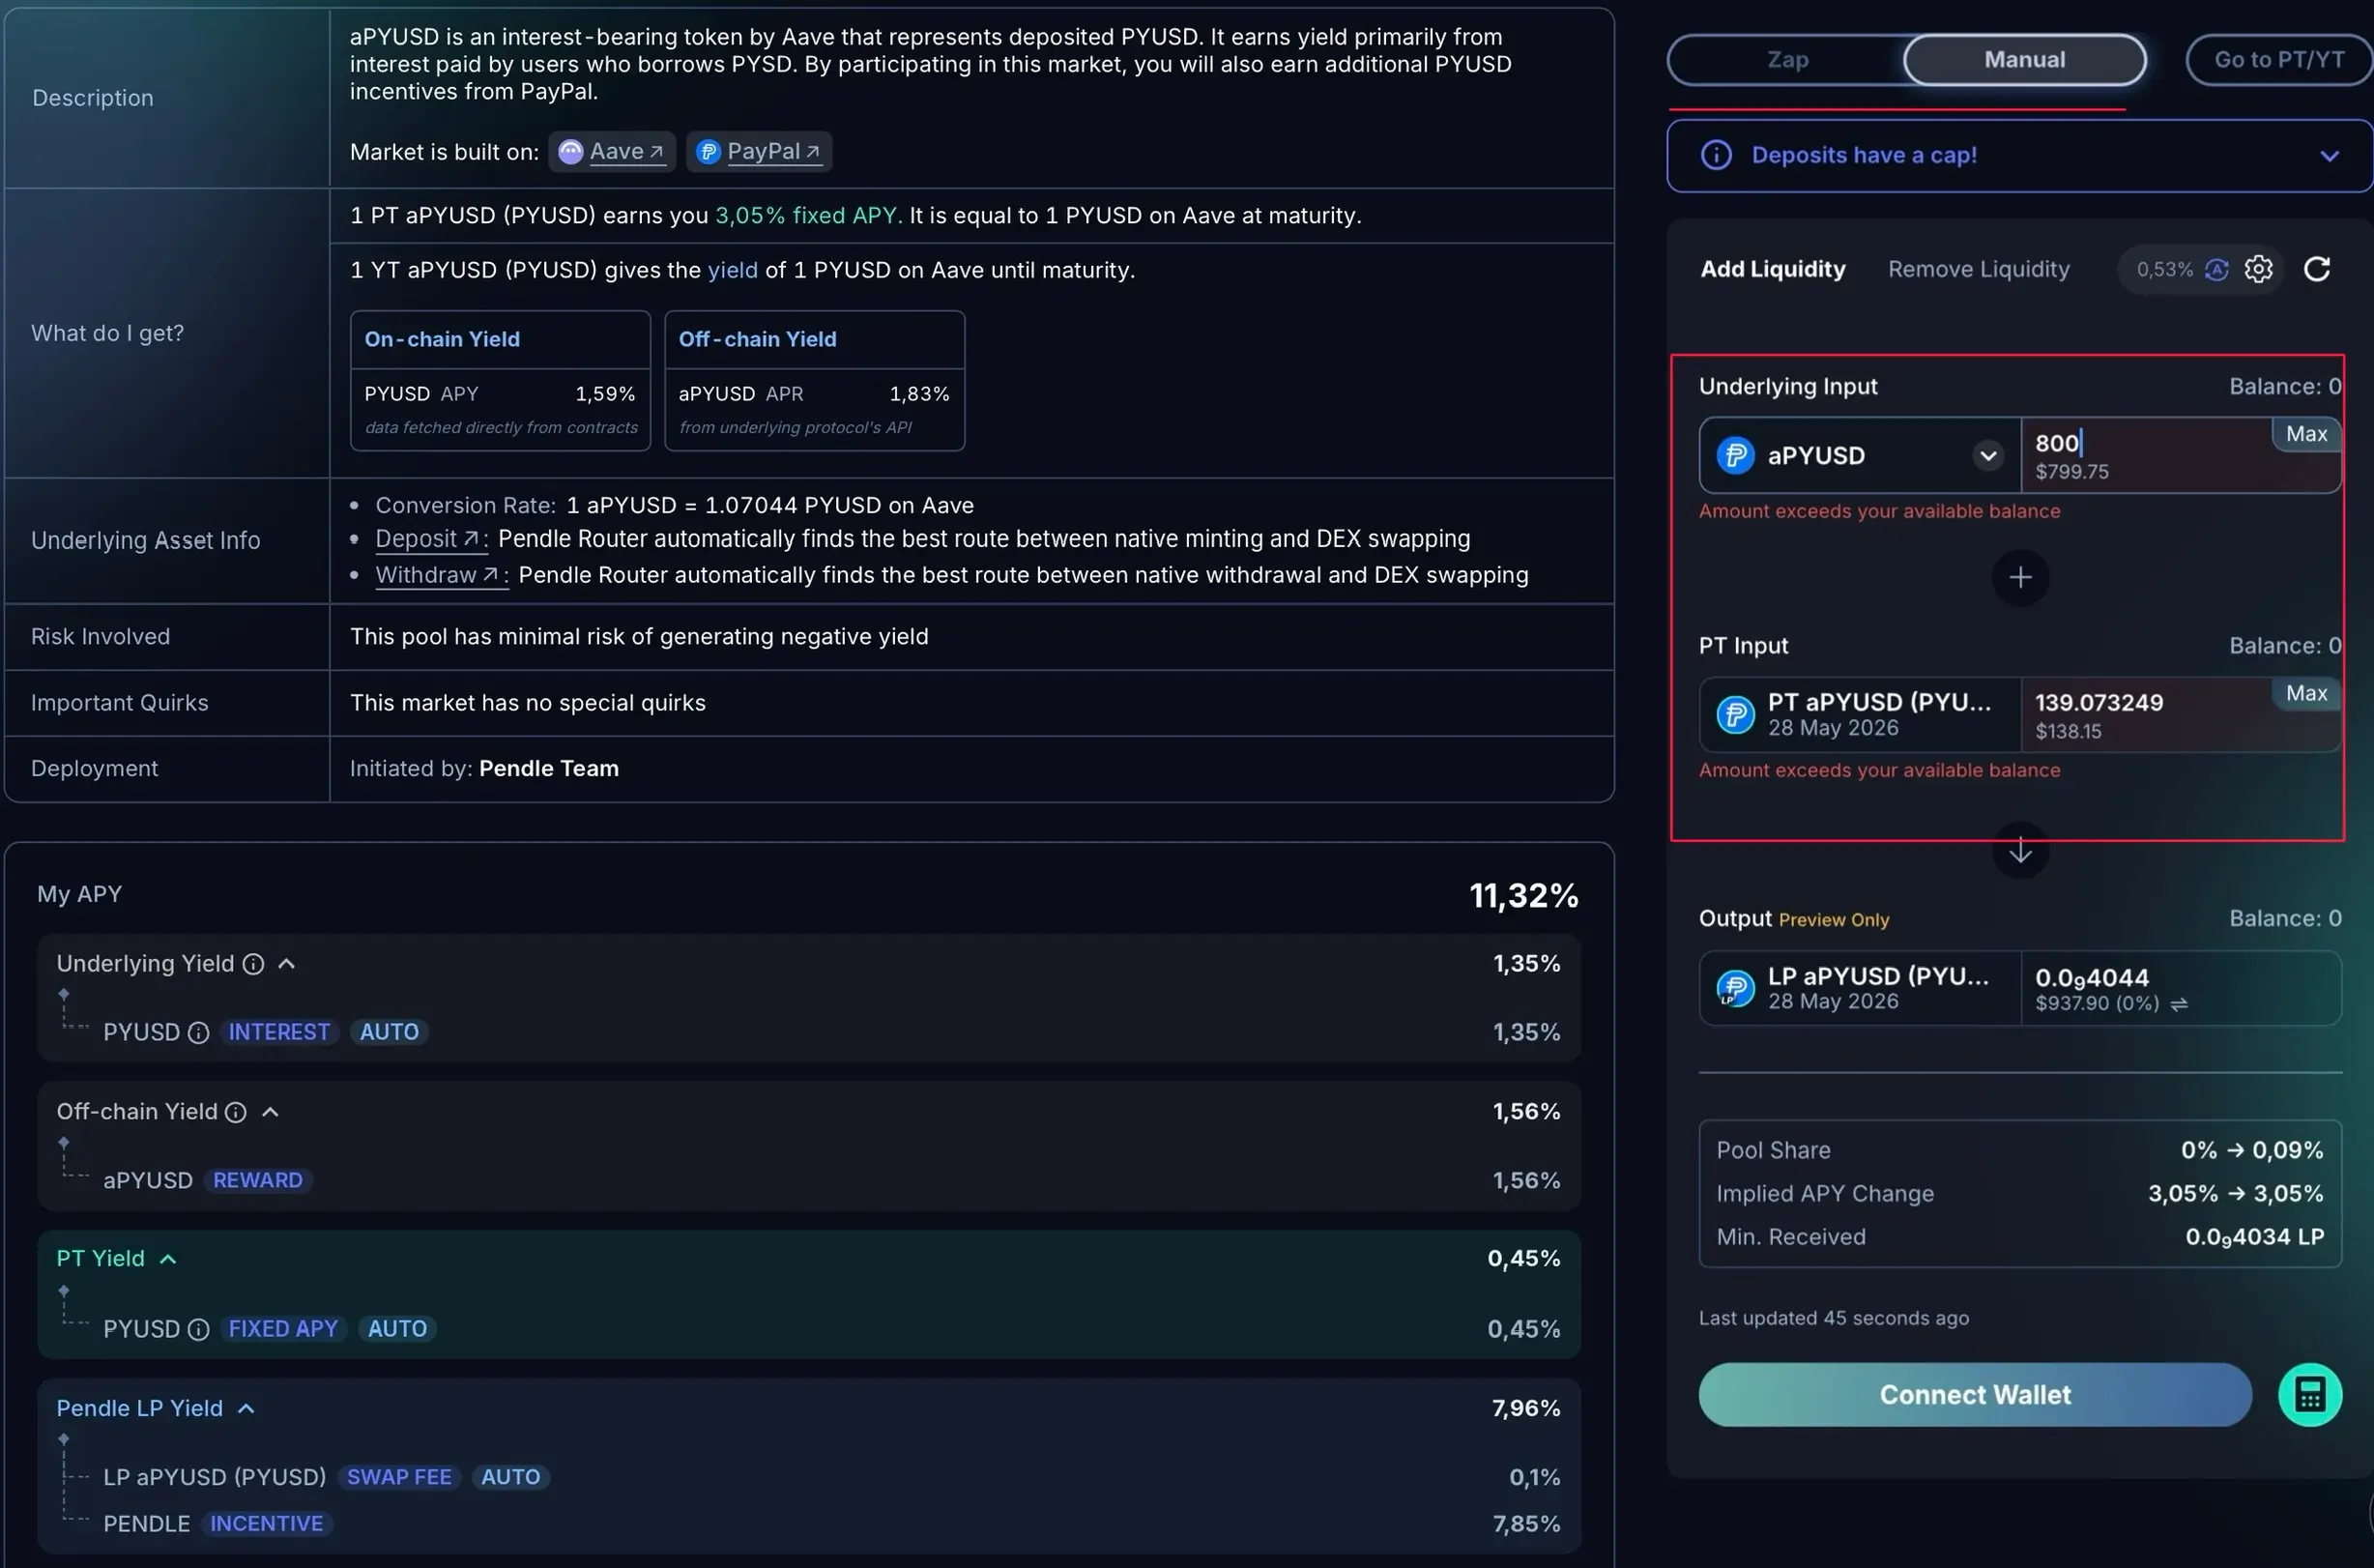Click the Connect Wallet button
This screenshot has width=2374, height=1568.
click(1974, 1394)
